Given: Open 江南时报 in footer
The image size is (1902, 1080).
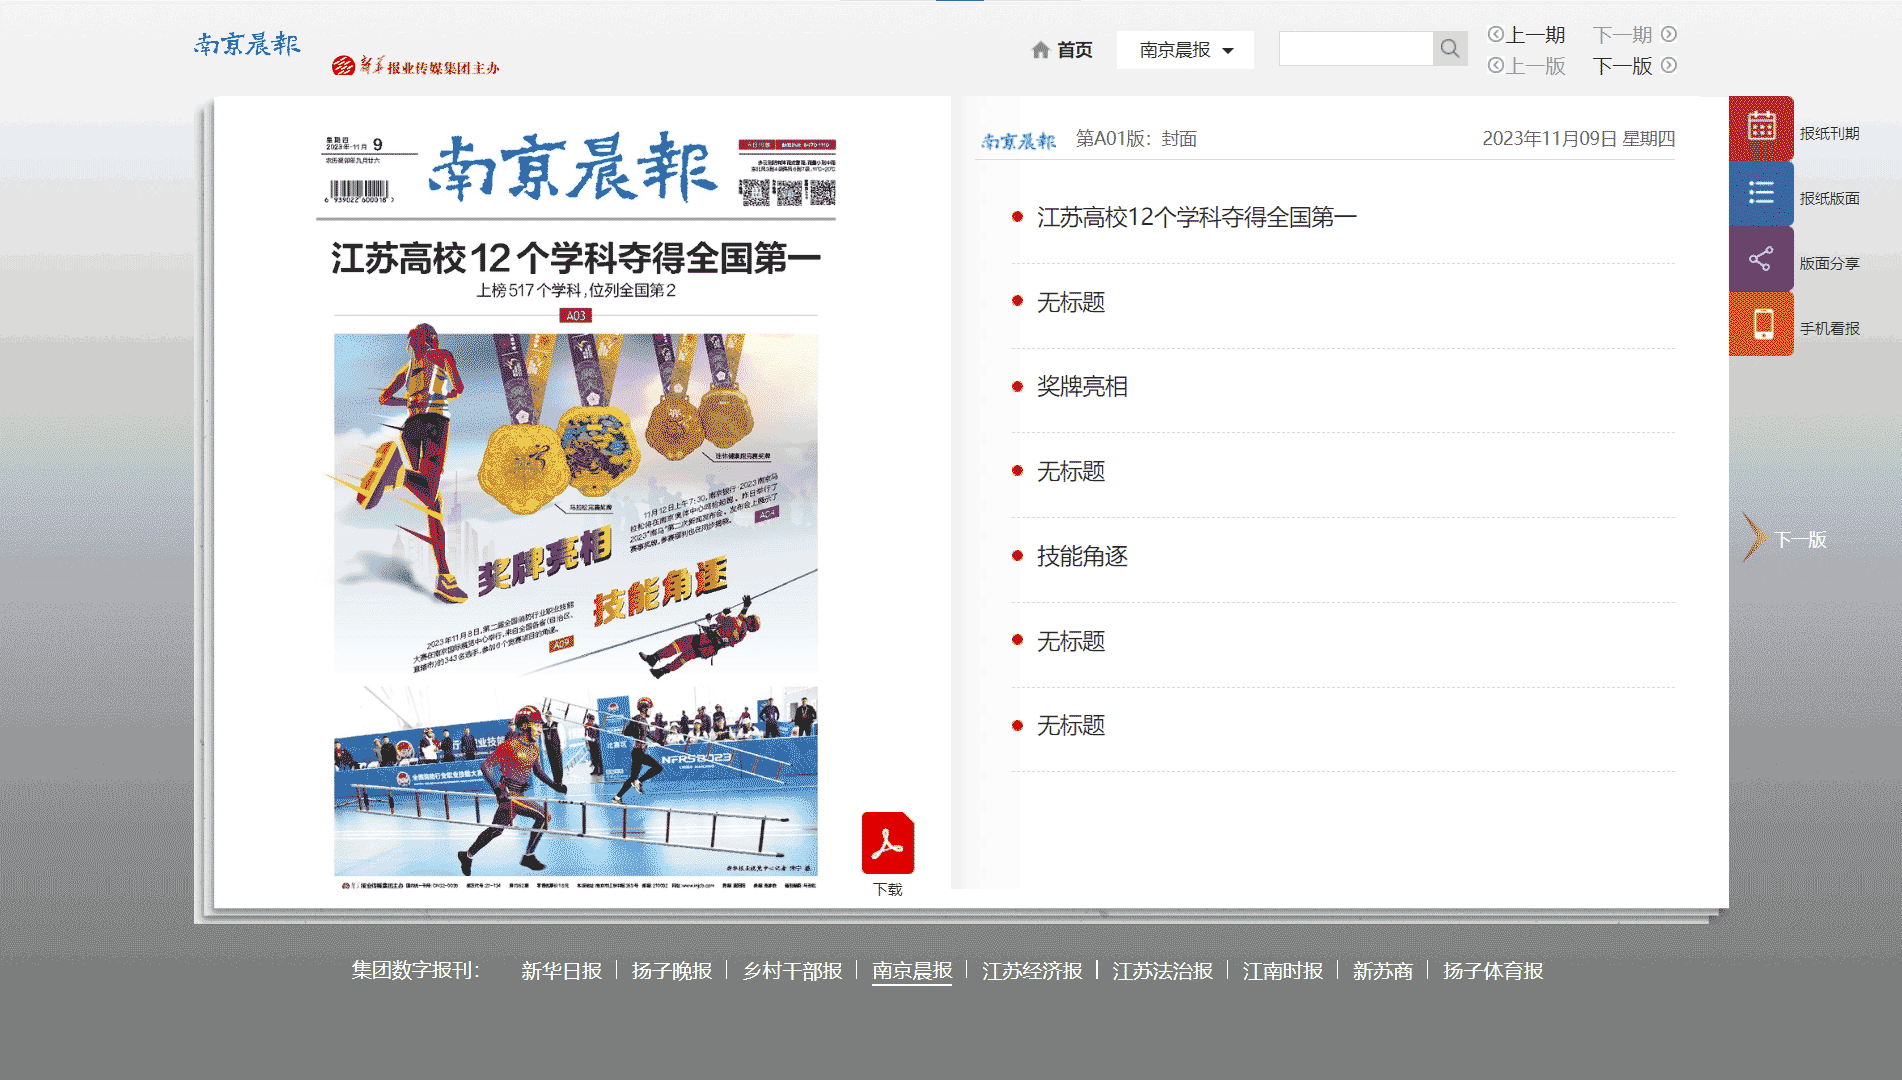Looking at the screenshot, I should click(1282, 971).
